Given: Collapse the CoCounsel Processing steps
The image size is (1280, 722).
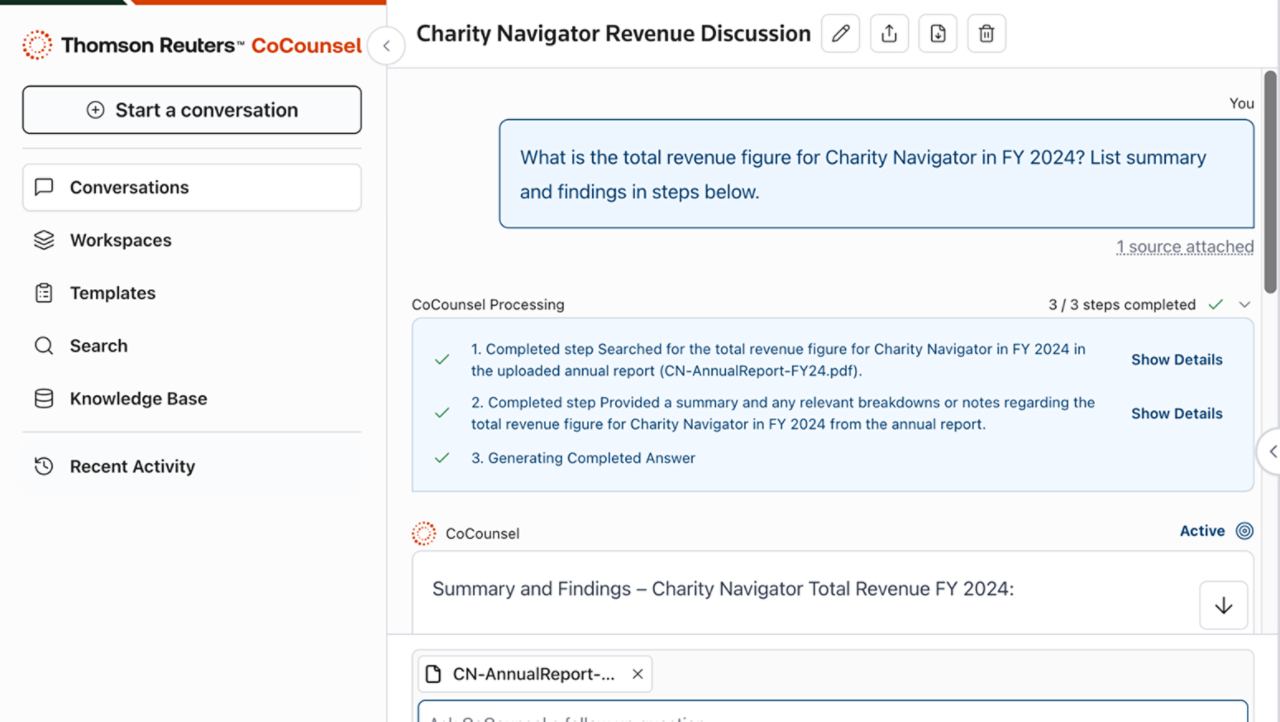Looking at the screenshot, I should (1244, 305).
